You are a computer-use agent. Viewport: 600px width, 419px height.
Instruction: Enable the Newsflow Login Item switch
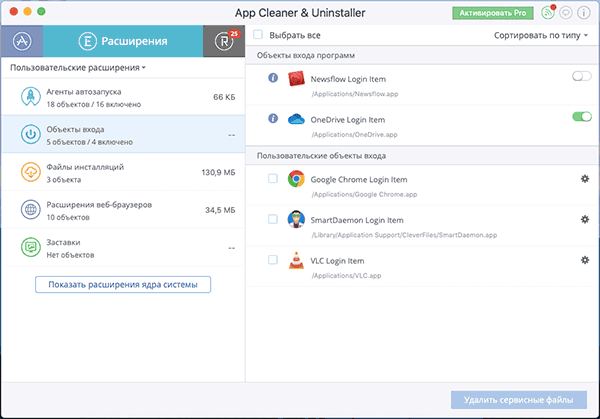click(x=582, y=76)
